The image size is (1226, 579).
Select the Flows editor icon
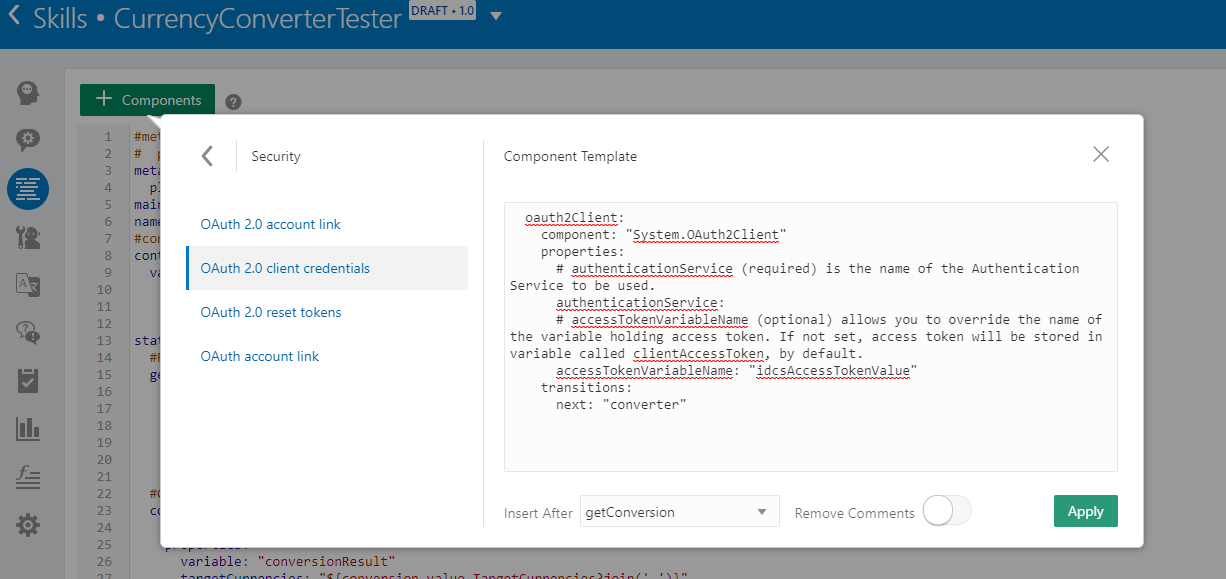(27, 189)
